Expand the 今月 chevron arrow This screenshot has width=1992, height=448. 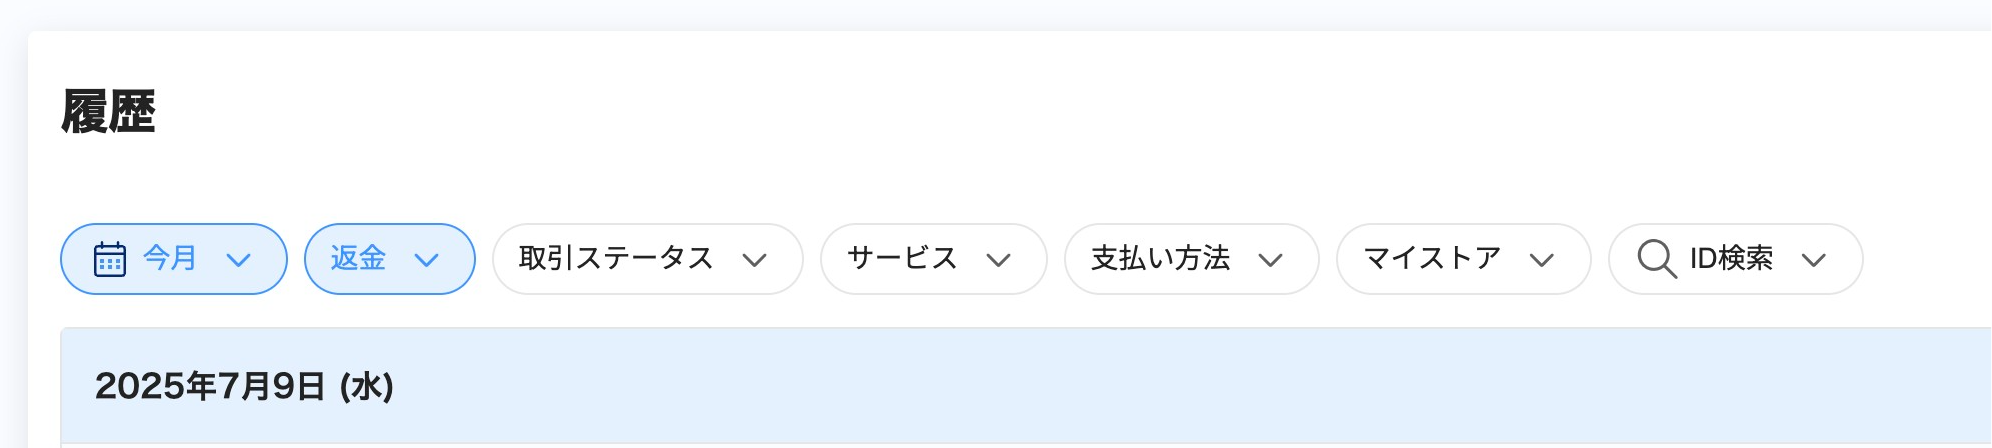pyautogui.click(x=238, y=260)
